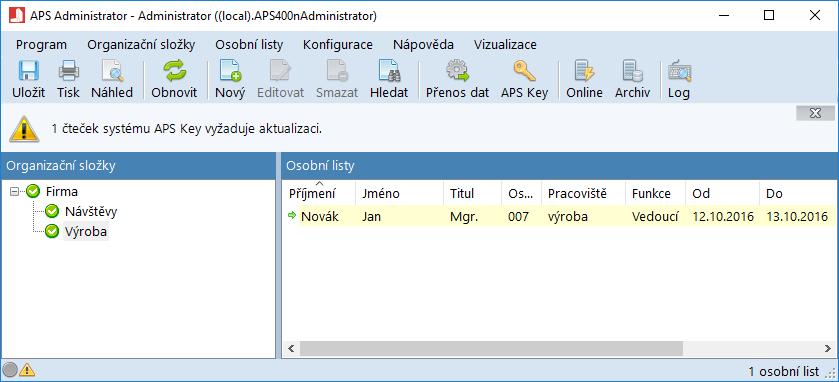Click the green check icon beside Návštěvy

pos(52,211)
